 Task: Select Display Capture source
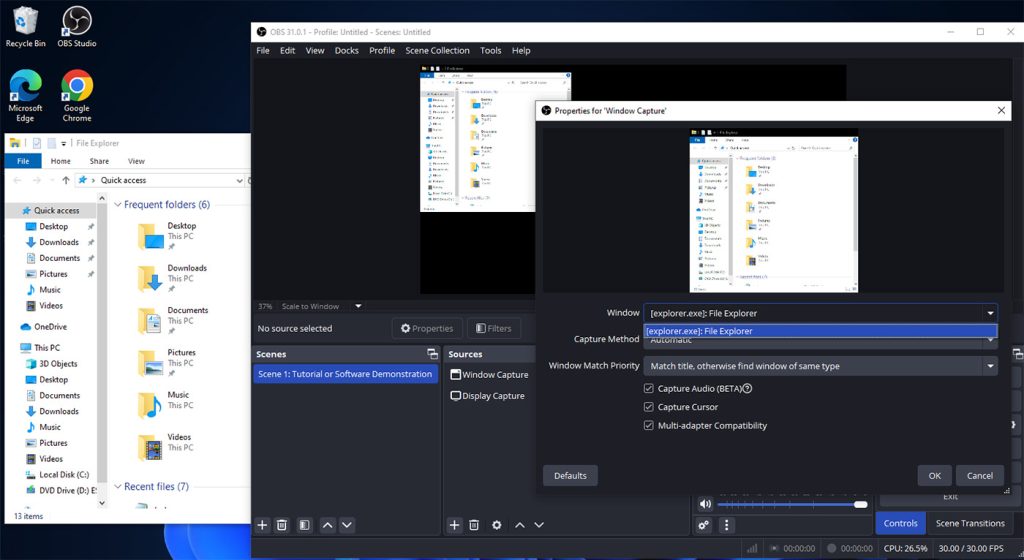click(489, 396)
